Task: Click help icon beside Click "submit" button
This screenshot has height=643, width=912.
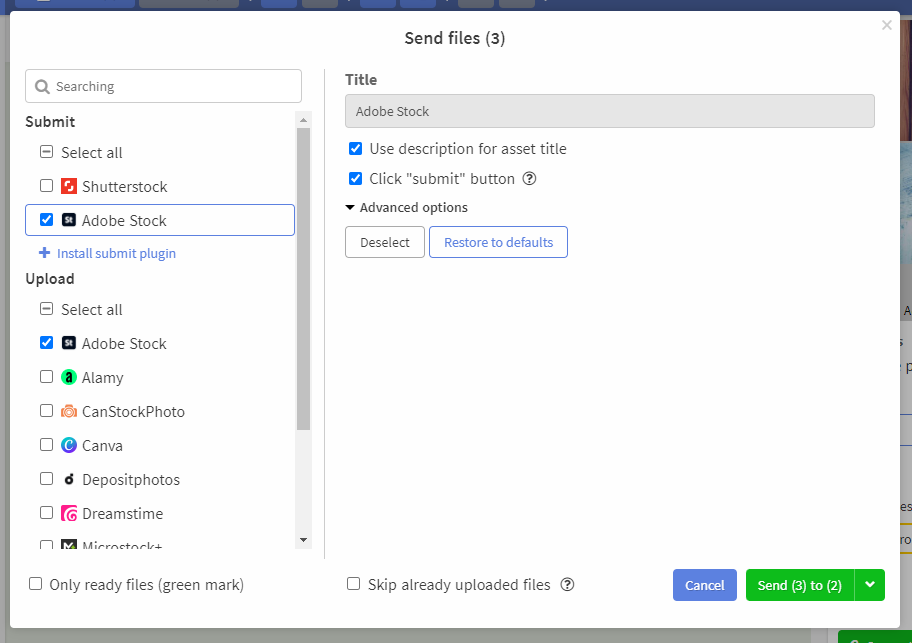Action: click(529, 178)
